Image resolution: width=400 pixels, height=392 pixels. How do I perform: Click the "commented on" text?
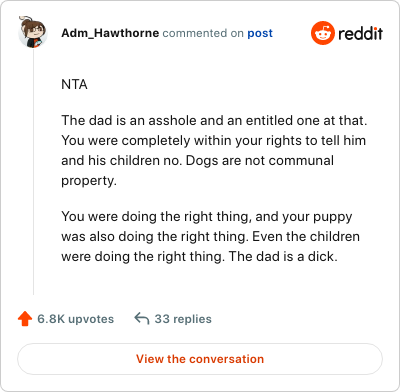(x=203, y=33)
